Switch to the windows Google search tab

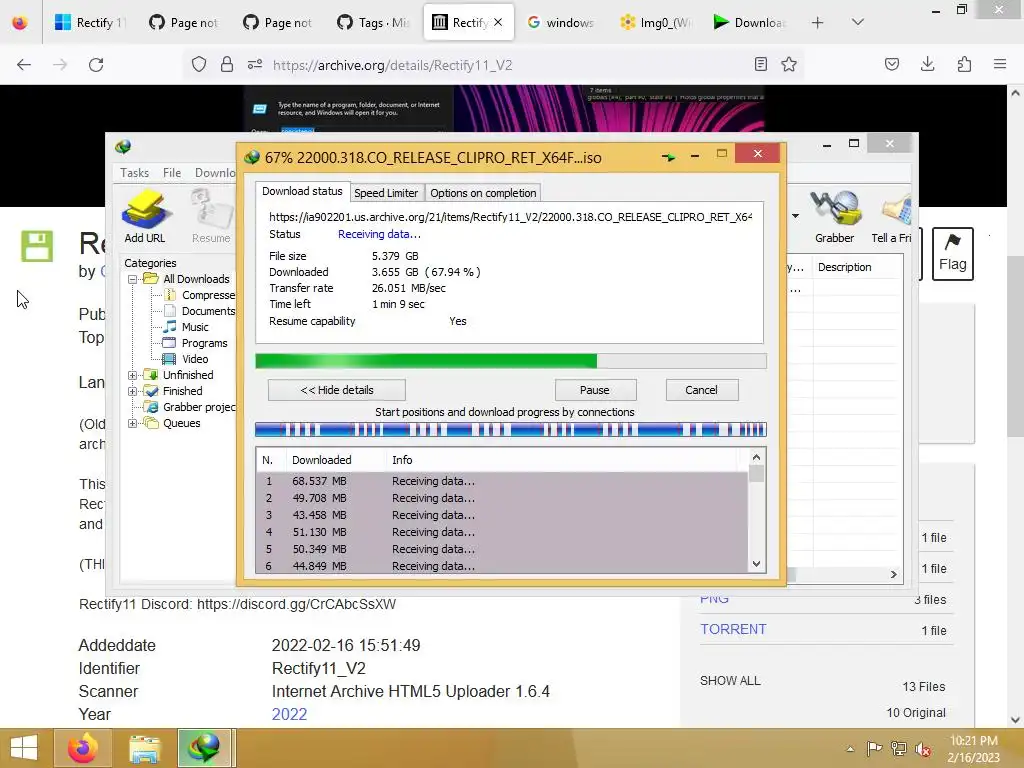point(560,23)
